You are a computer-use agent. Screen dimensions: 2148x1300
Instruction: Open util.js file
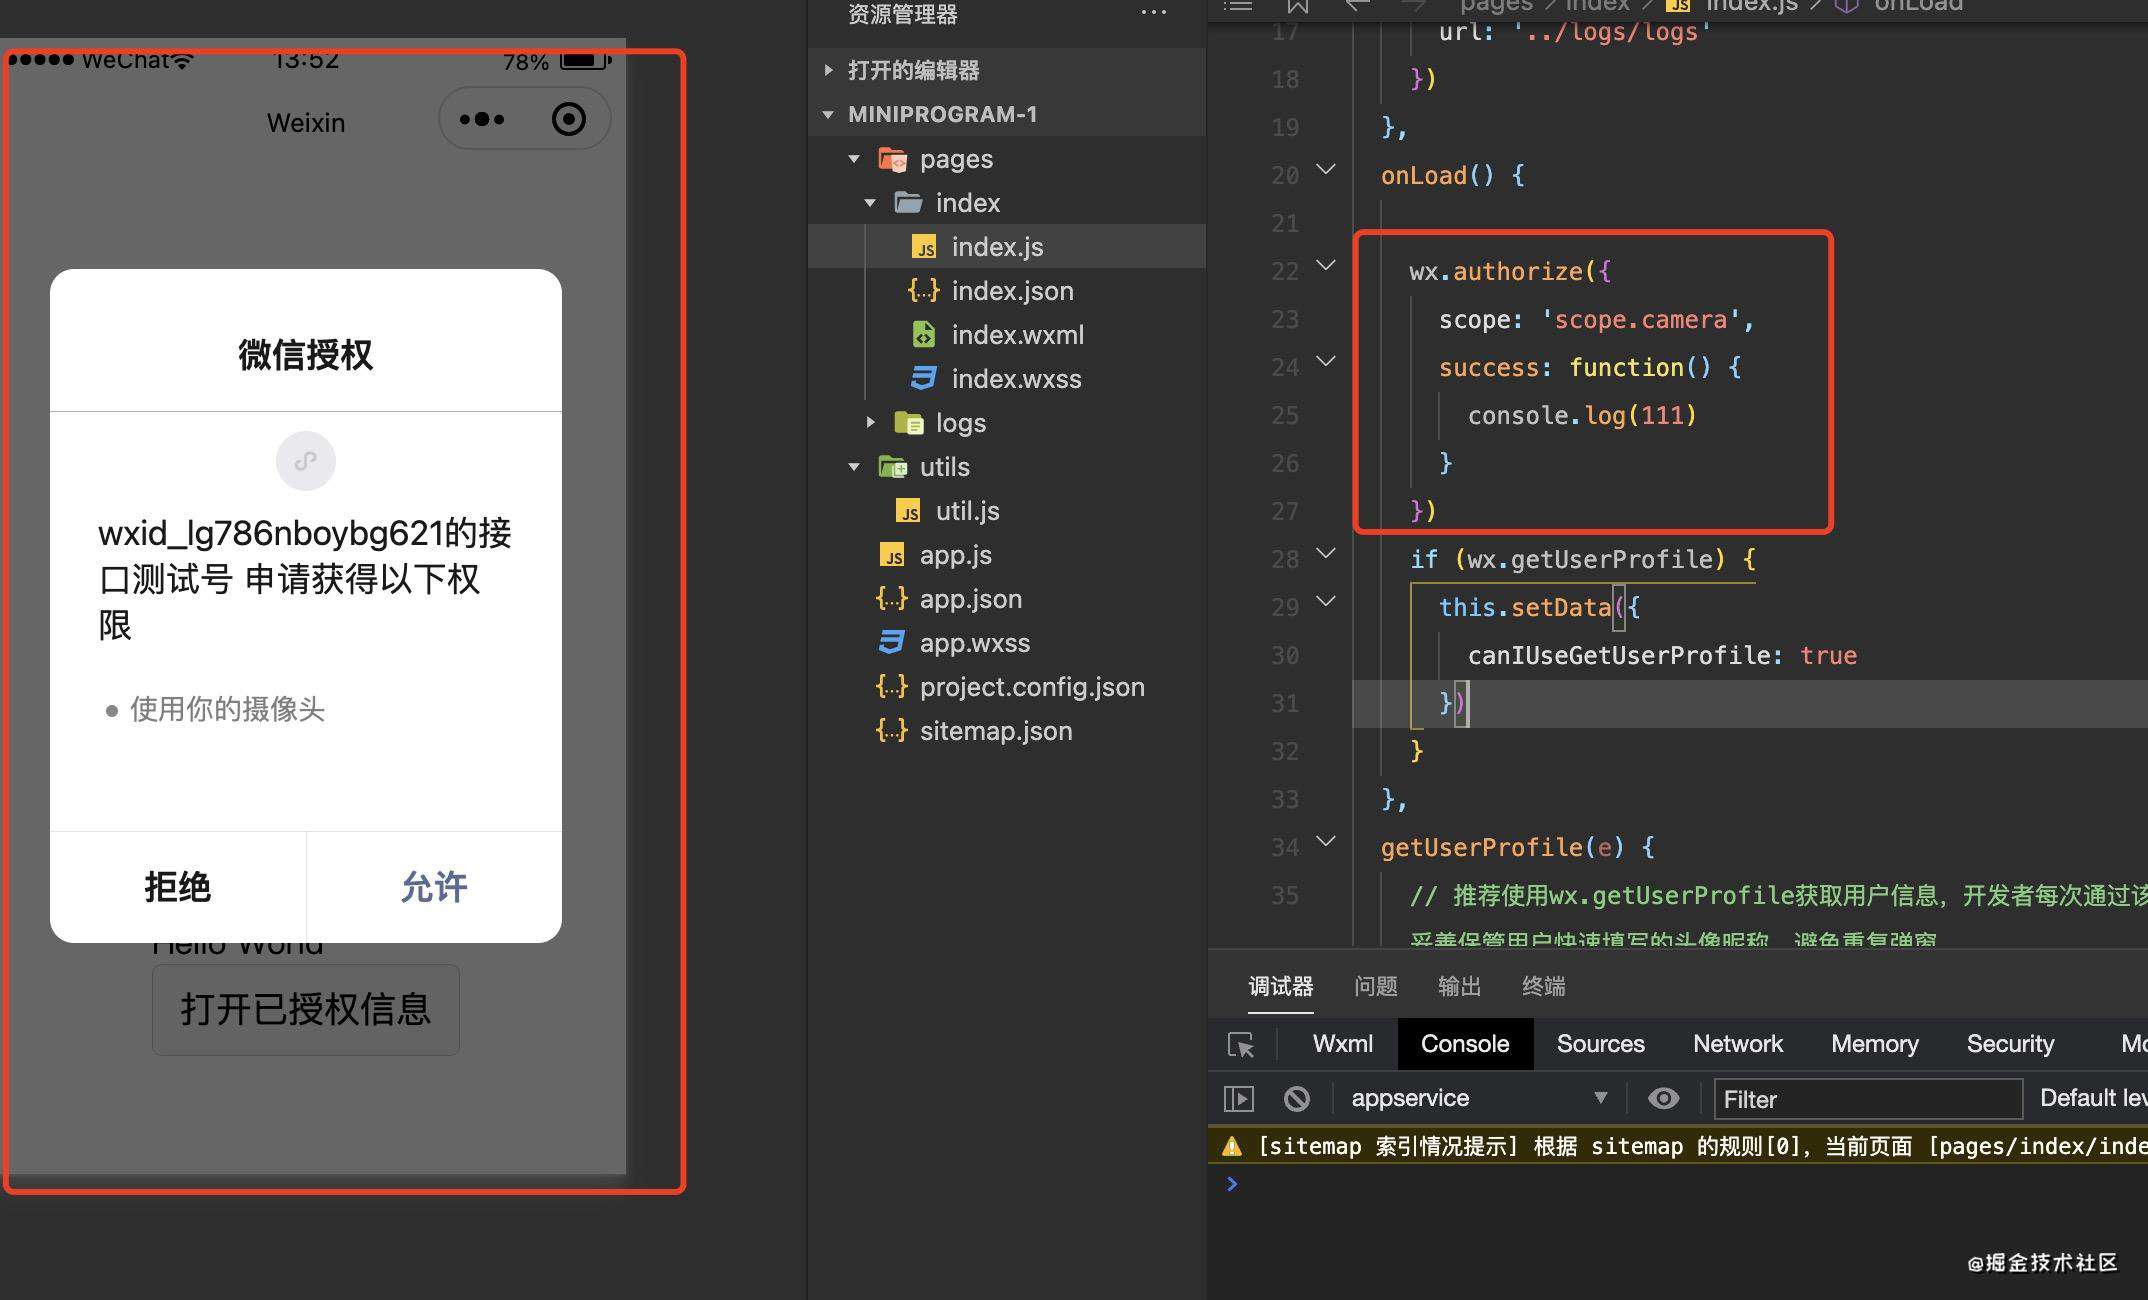(1007, 511)
